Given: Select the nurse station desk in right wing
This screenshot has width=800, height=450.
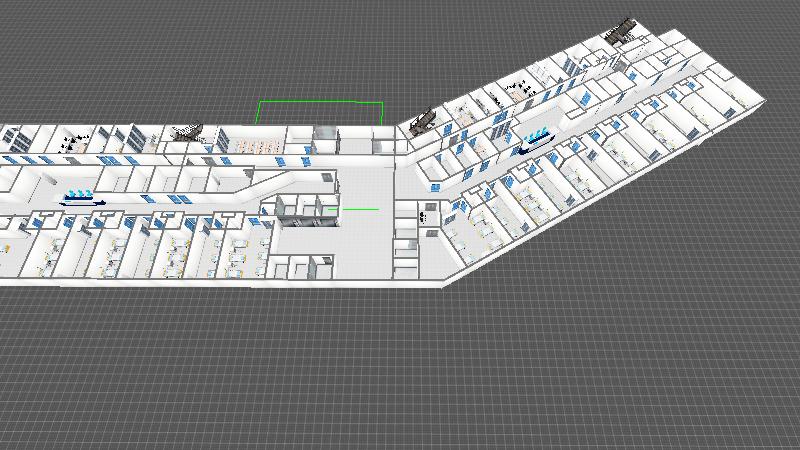Looking at the screenshot, I should click(x=536, y=139).
